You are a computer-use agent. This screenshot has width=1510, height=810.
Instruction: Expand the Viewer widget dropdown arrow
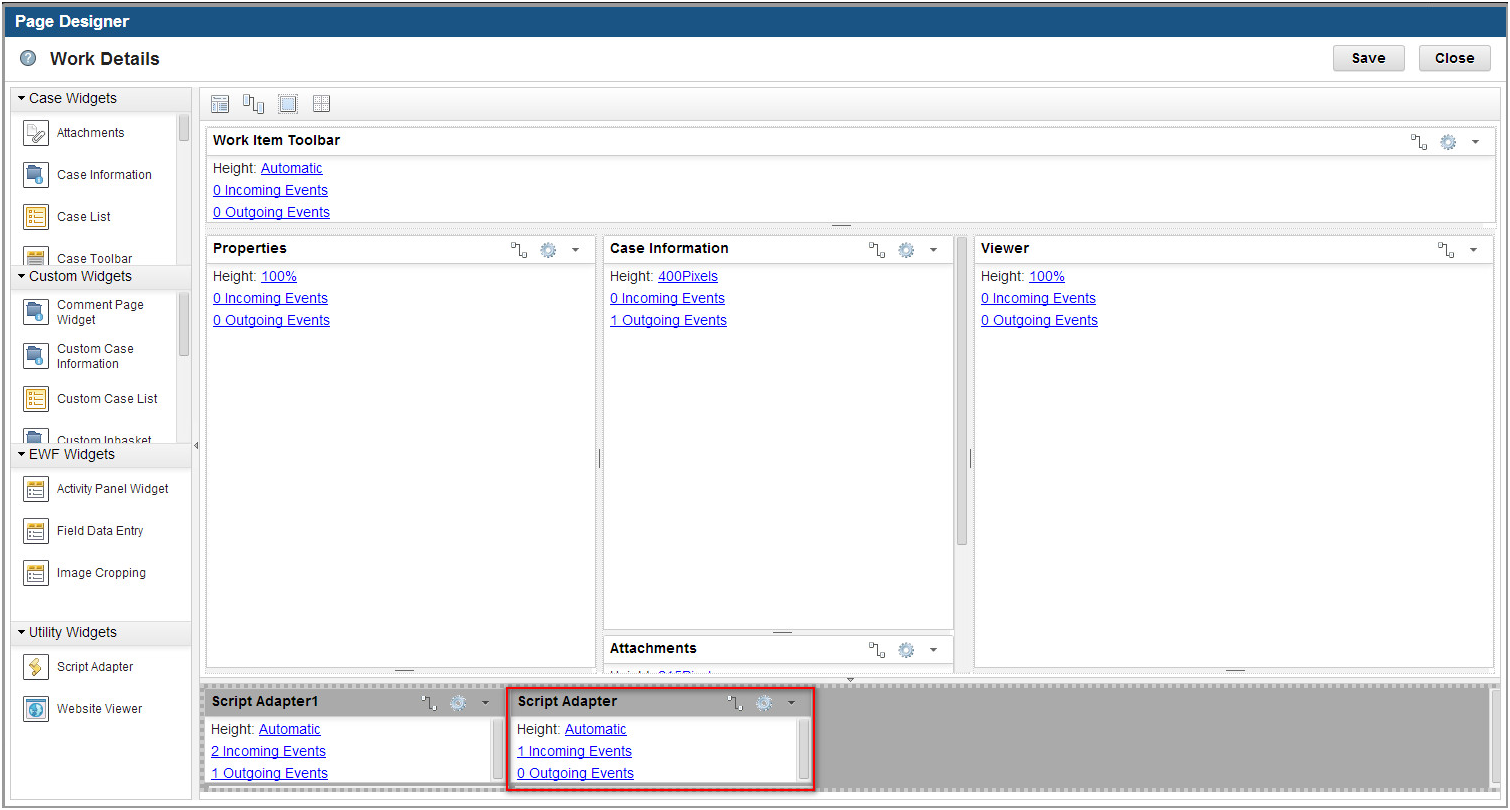click(1474, 249)
